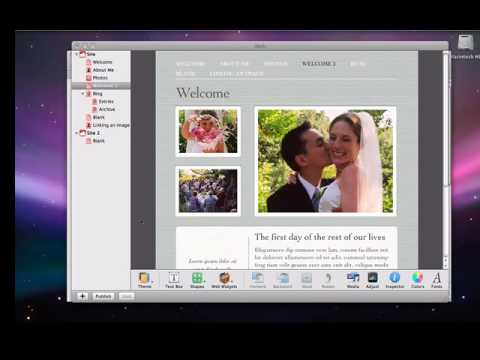Select the highlighted Welcome 2 sidebar row
This screenshot has height=360, width=480.
click(x=101, y=86)
